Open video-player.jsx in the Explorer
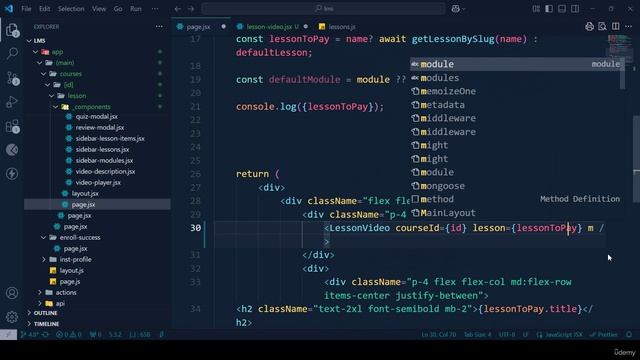The image size is (640, 360). [x=97, y=183]
